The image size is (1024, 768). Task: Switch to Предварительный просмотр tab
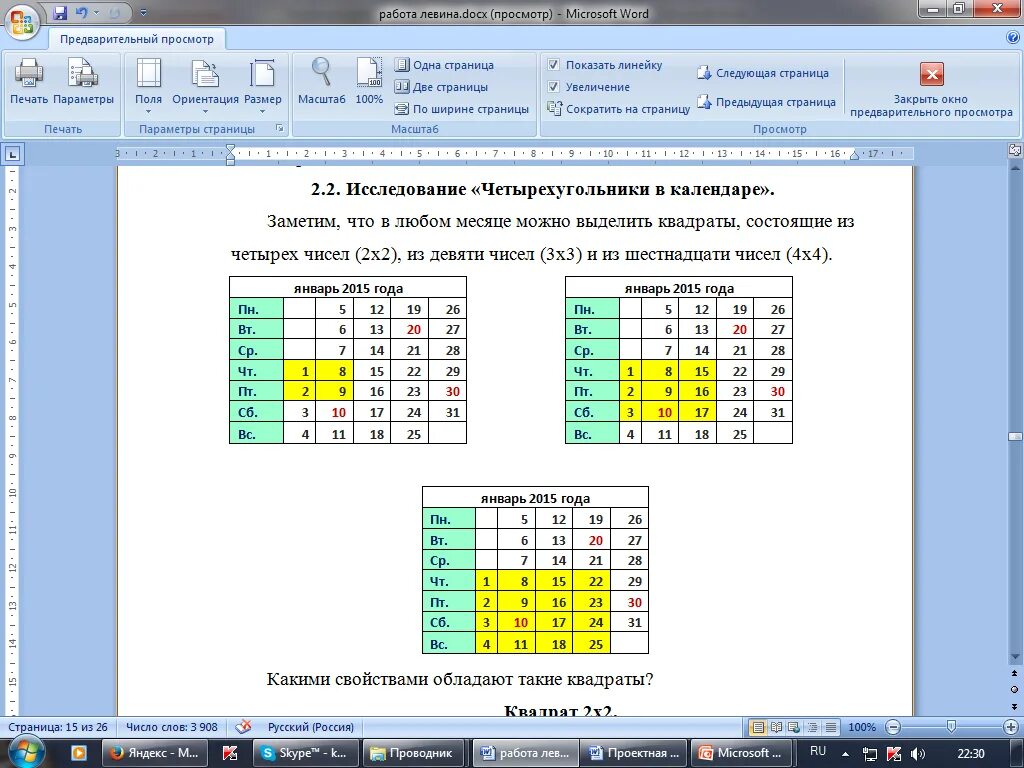click(x=136, y=39)
